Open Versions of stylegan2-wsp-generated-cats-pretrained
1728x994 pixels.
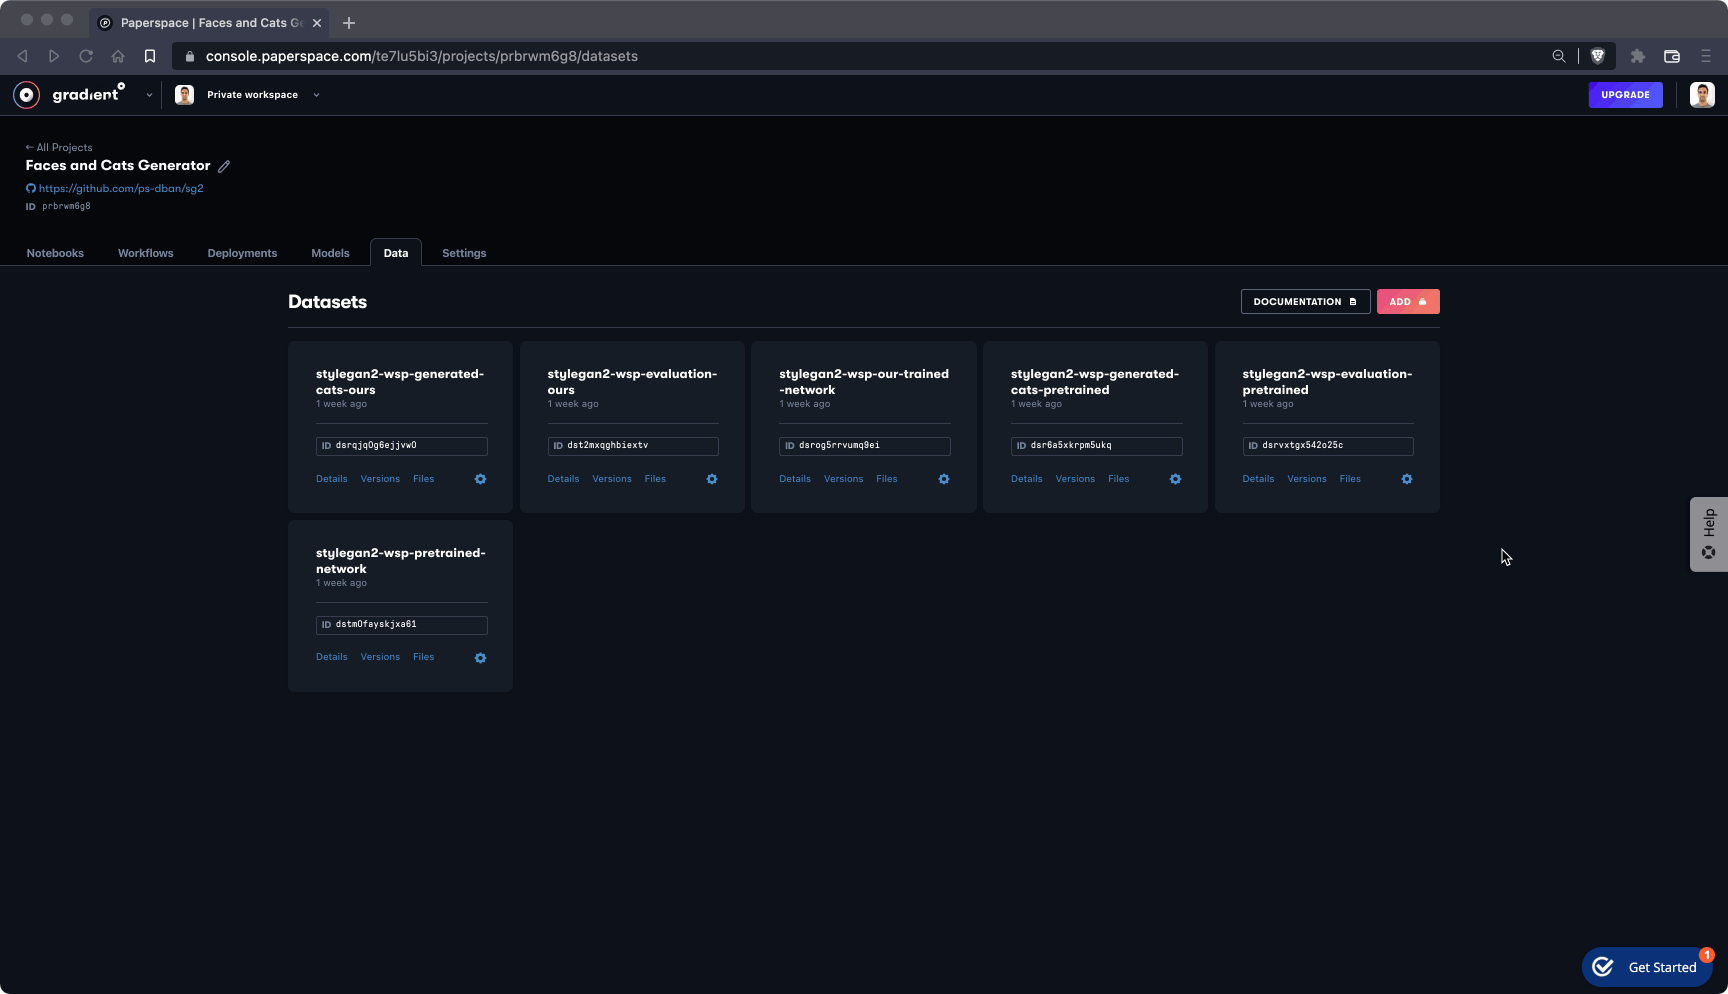1075,479
